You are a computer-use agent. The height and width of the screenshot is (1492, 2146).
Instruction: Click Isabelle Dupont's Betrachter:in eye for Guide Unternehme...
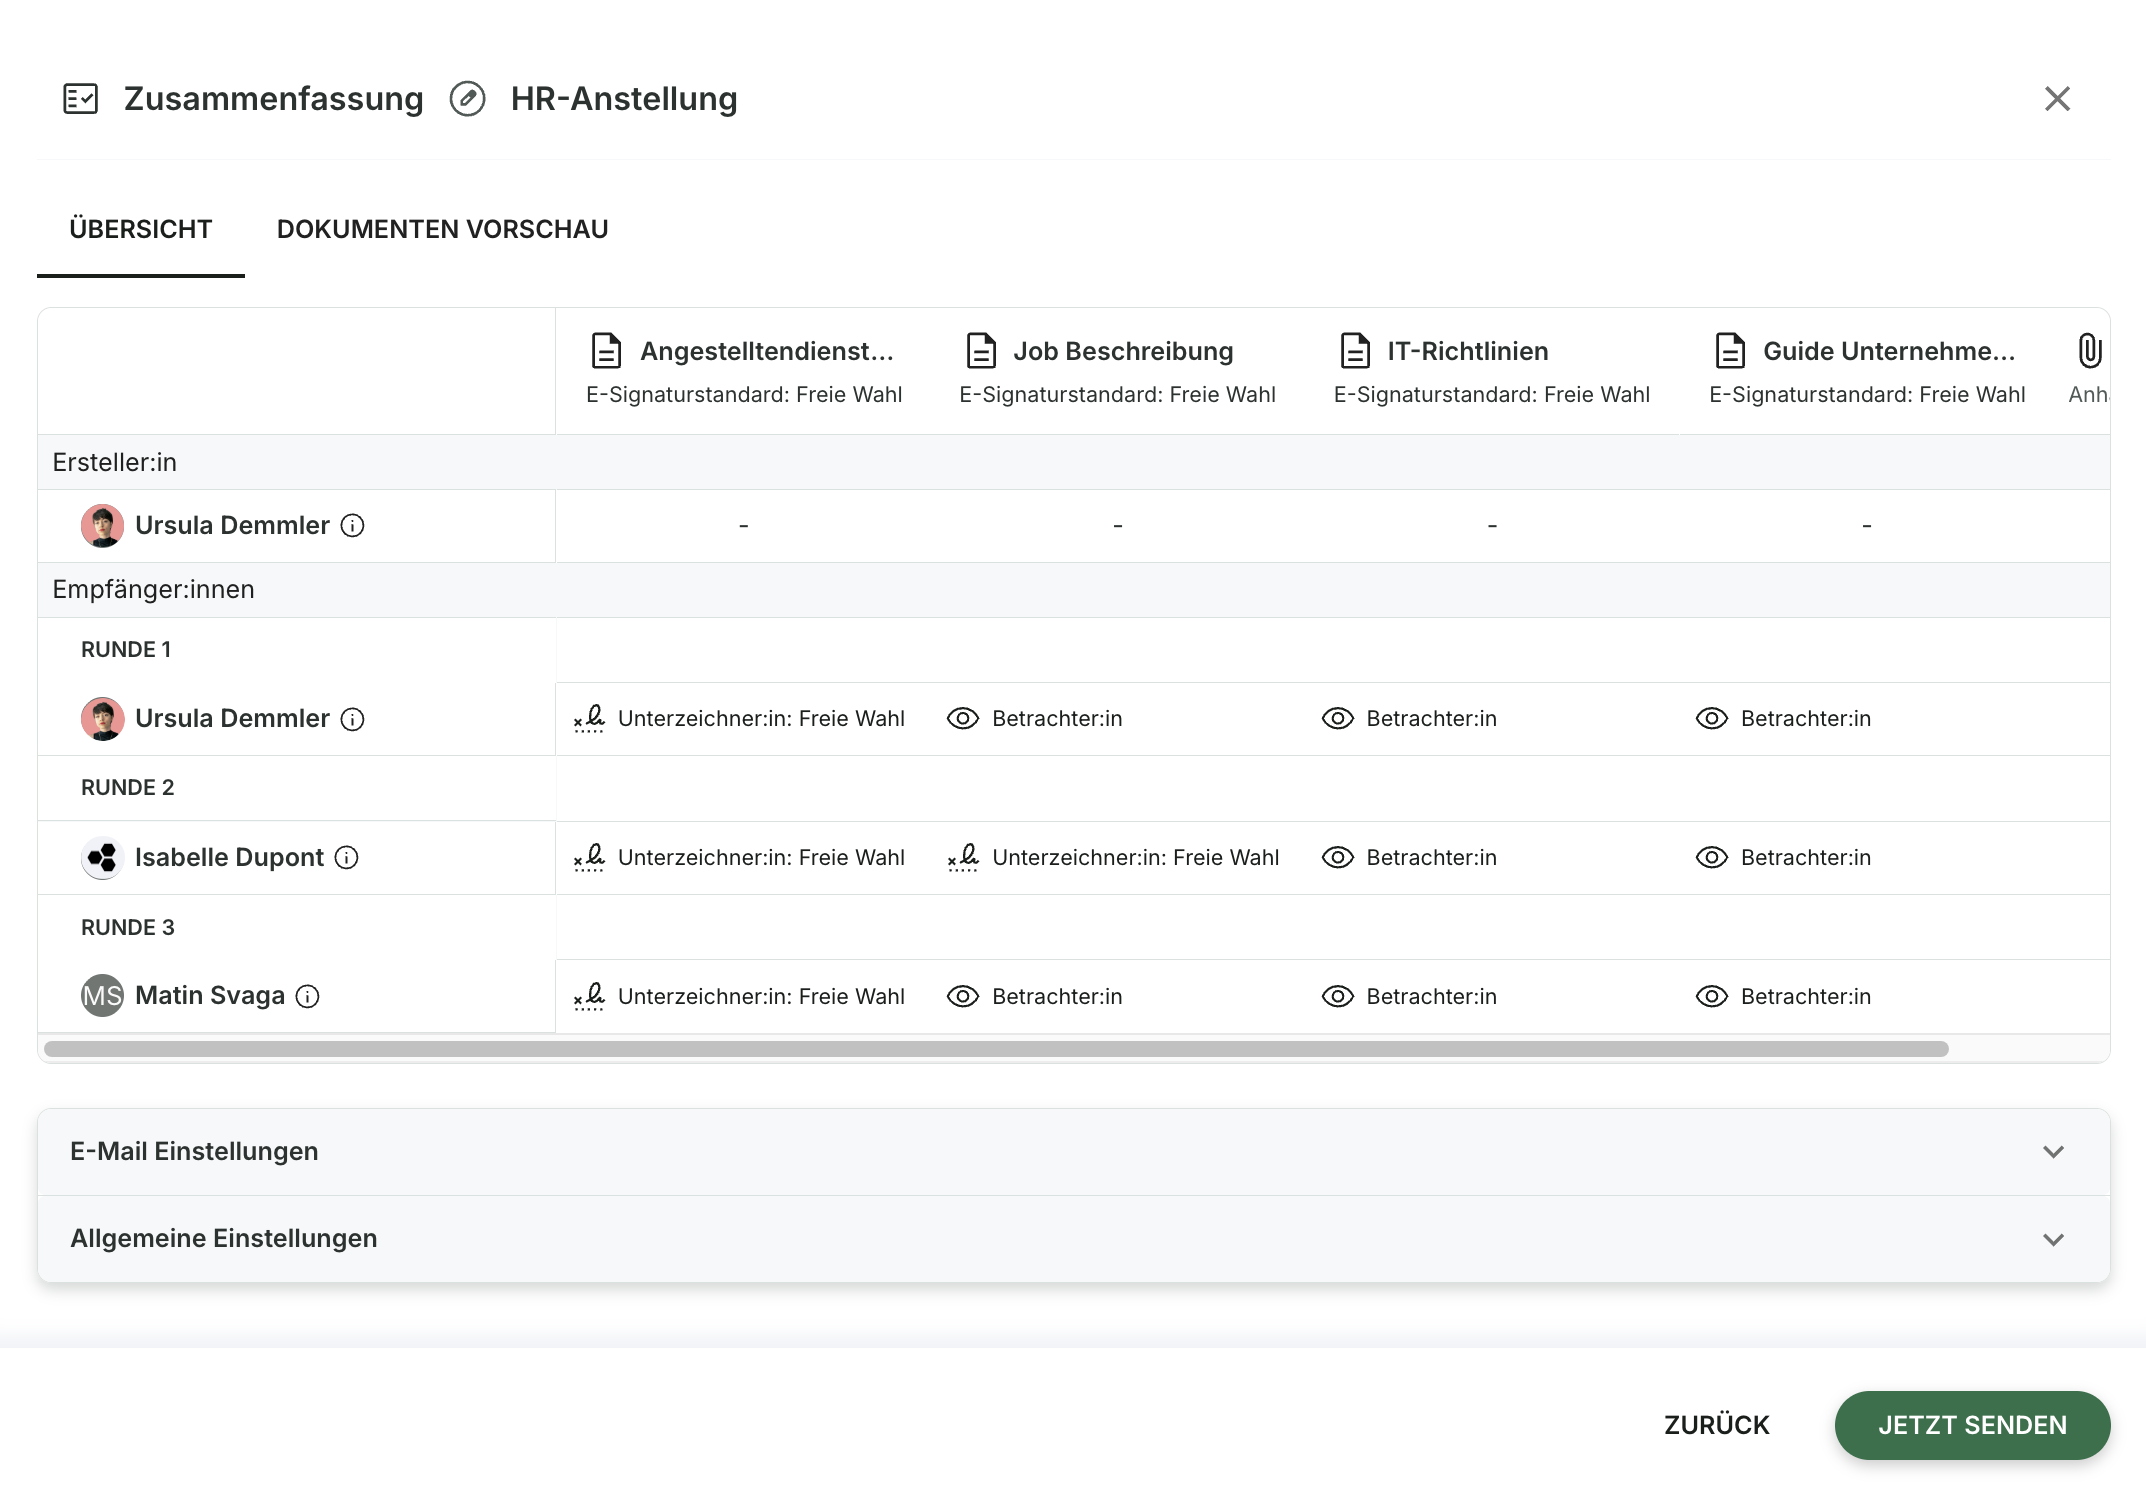coord(1712,858)
